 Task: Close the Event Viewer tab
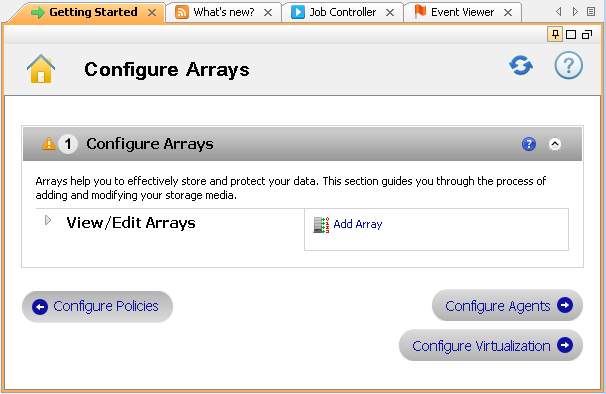[x=508, y=13]
